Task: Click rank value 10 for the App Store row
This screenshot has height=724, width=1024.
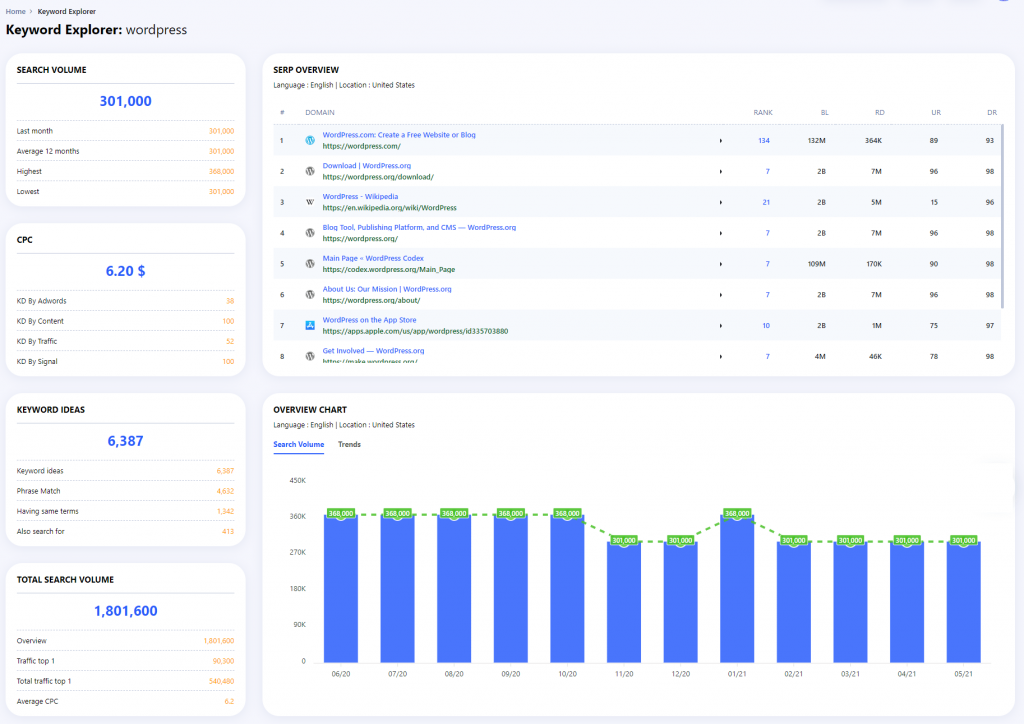Action: (x=766, y=326)
